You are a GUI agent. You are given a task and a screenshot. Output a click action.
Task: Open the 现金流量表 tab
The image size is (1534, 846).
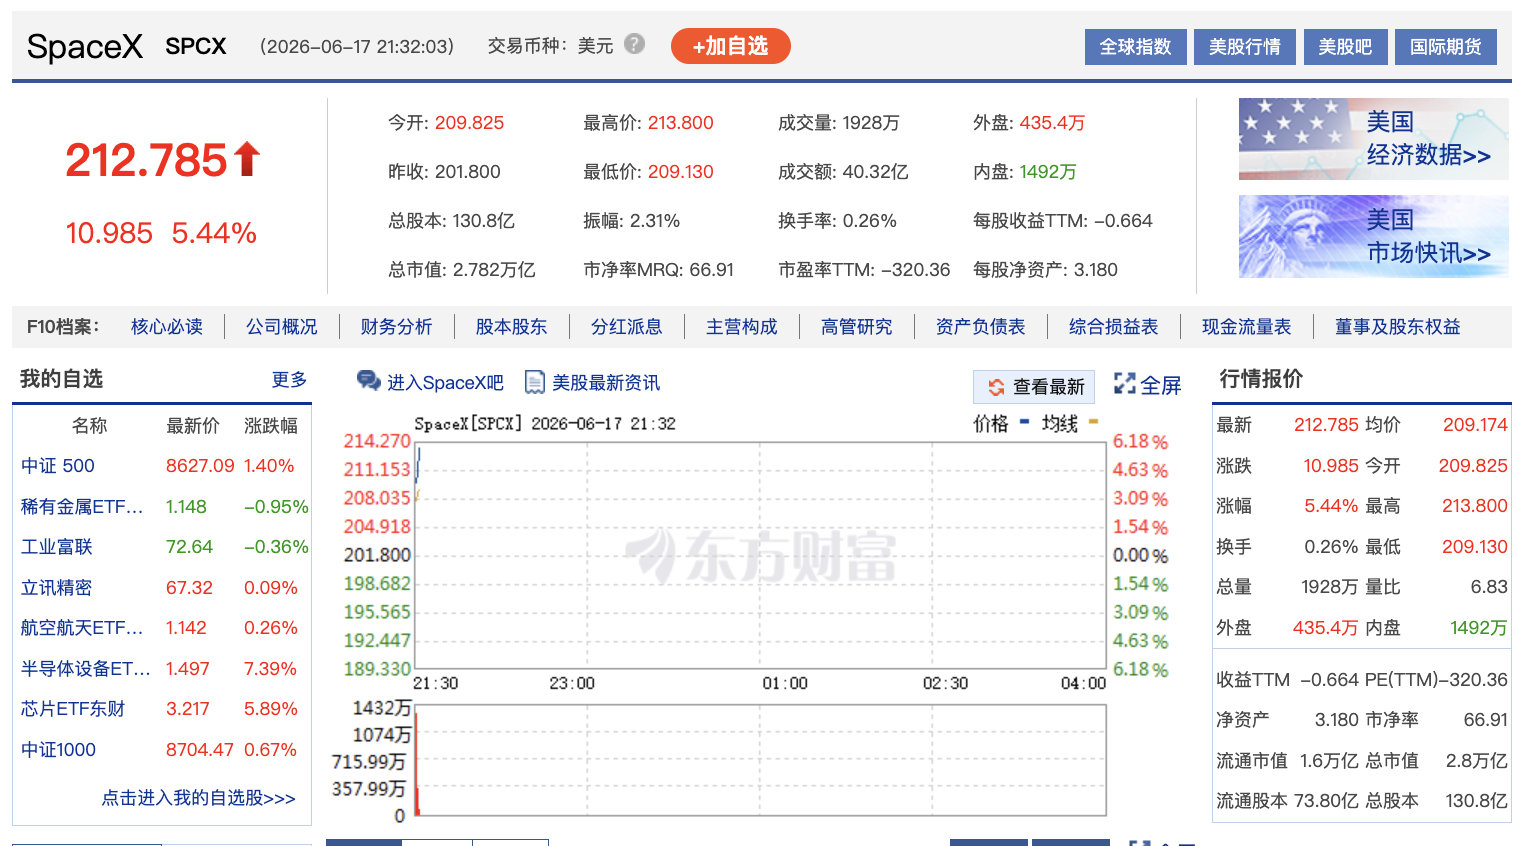pos(1247,327)
